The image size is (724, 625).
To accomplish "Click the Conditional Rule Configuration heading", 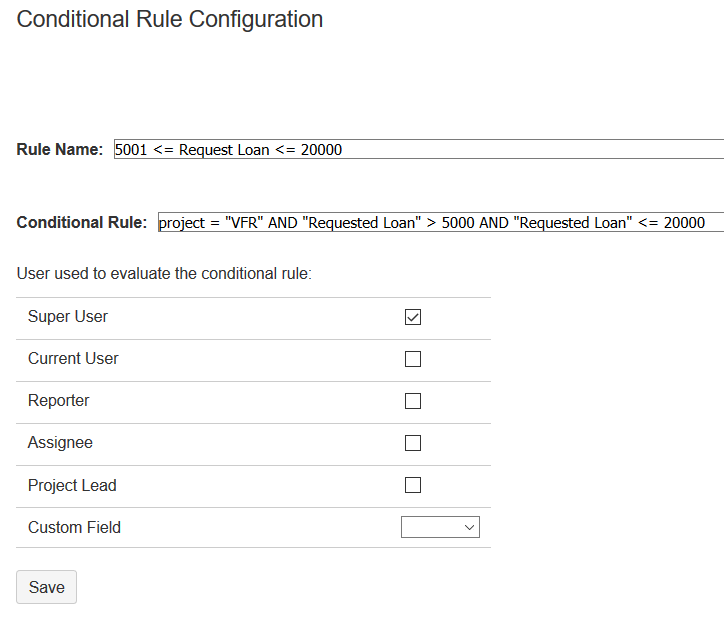I will pos(170,19).
